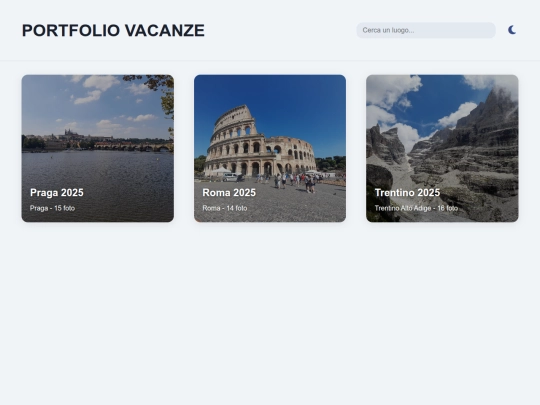Image resolution: width=540 pixels, height=405 pixels.
Task: Click the Colosseum in the Roma photo
Action: tap(258, 145)
